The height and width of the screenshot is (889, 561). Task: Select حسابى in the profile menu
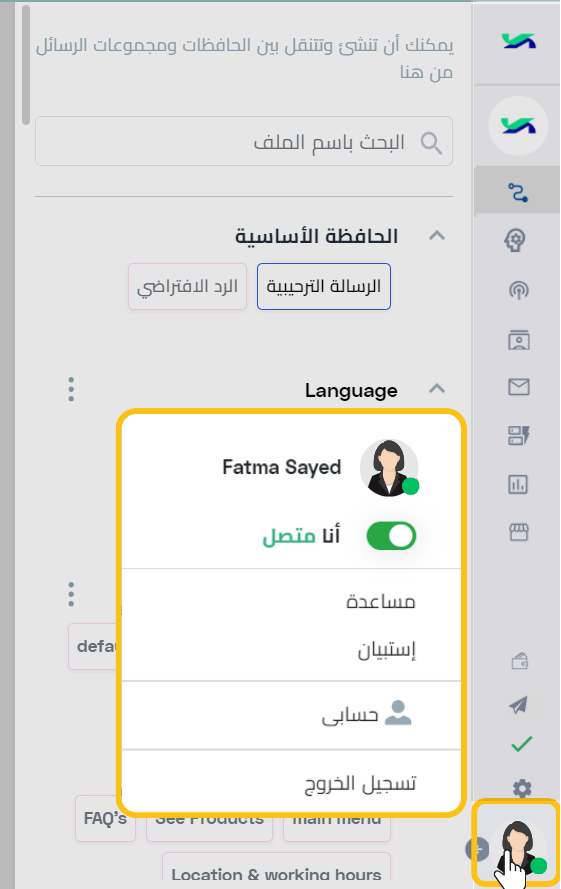pos(367,714)
